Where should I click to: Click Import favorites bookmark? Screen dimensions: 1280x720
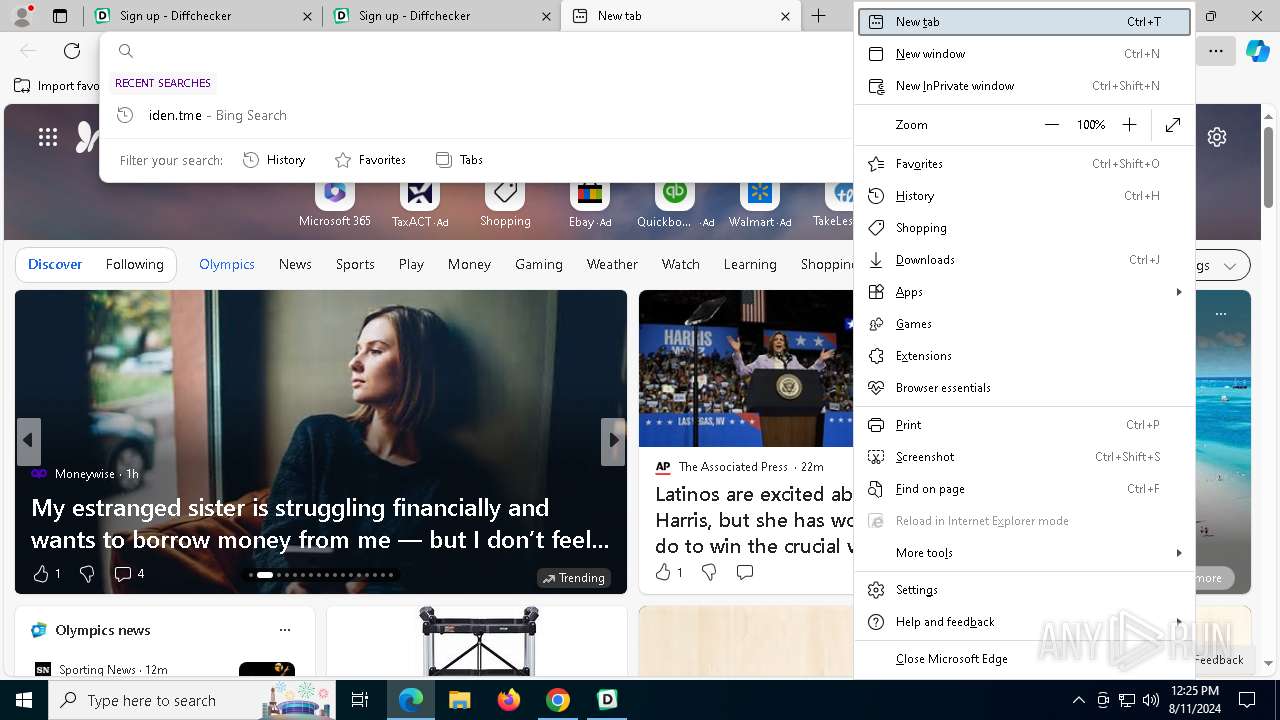57,86
